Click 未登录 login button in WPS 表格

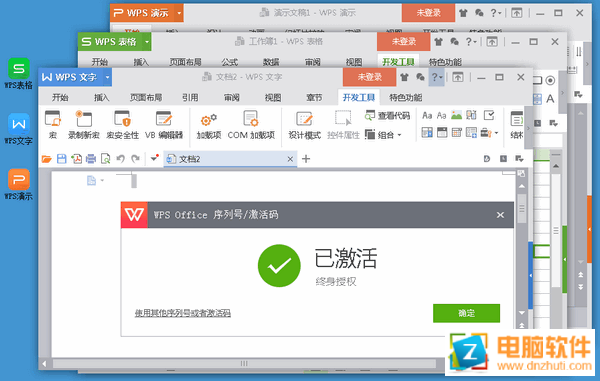coord(404,42)
